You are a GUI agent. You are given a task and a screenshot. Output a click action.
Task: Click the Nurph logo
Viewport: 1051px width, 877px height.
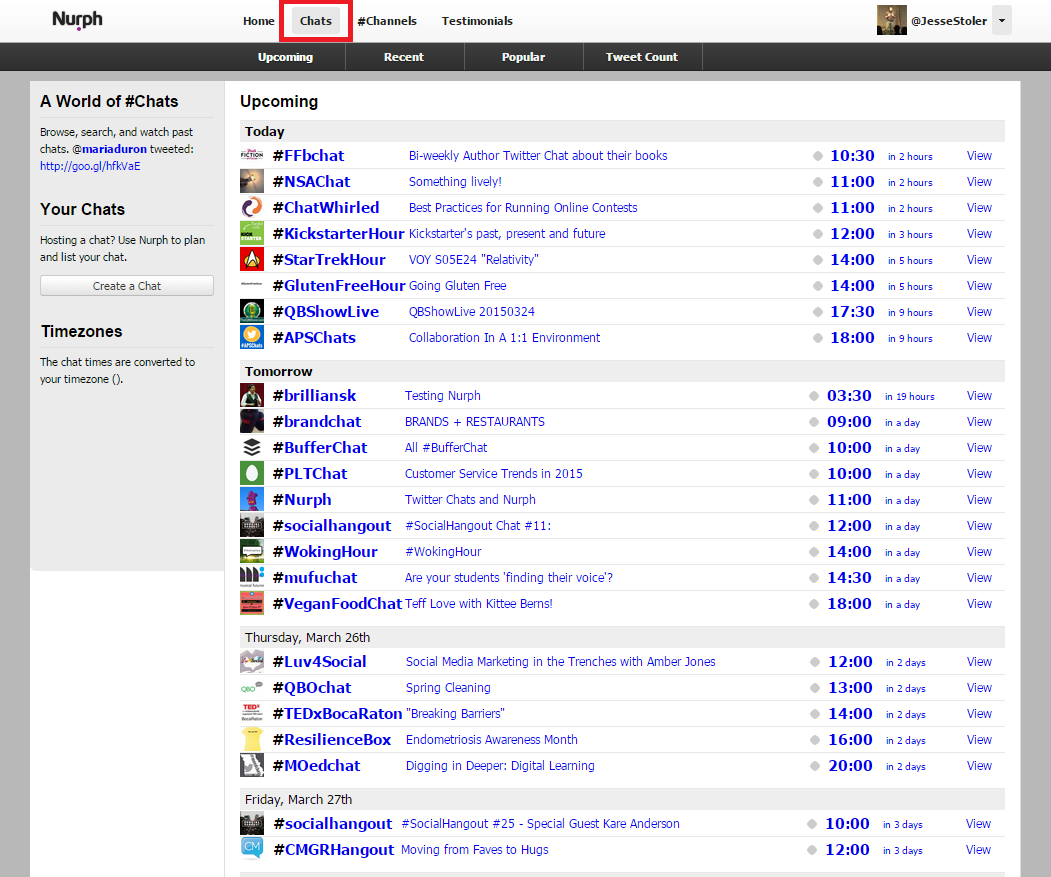77,20
